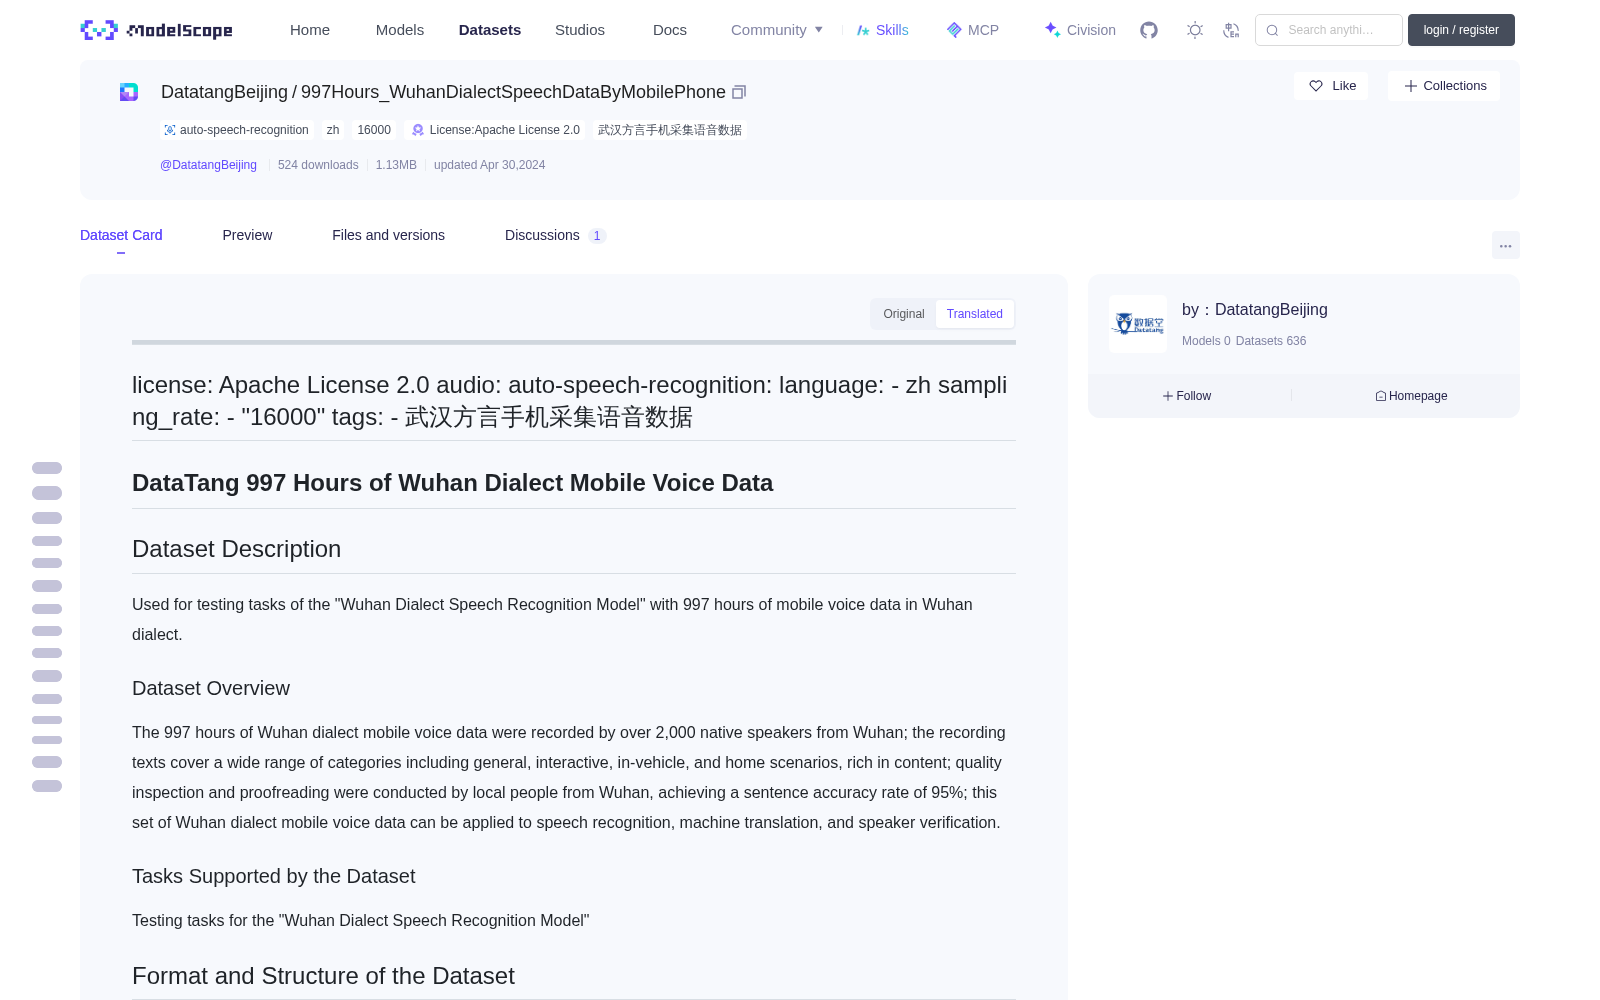Open the @DatatangBeijing profile link

tap(208, 165)
